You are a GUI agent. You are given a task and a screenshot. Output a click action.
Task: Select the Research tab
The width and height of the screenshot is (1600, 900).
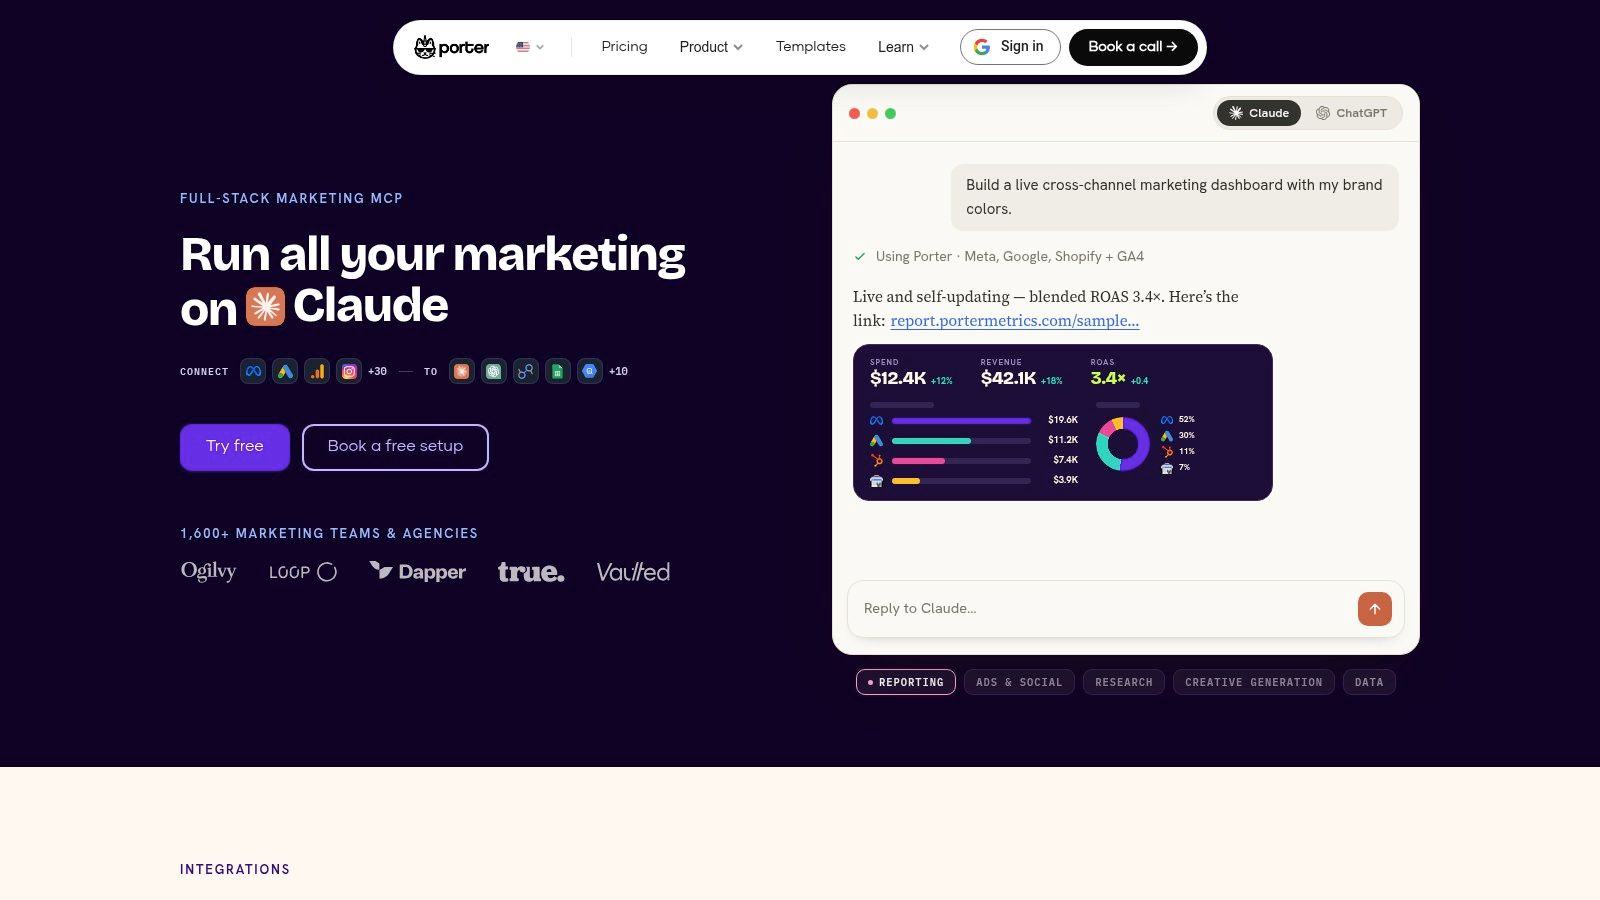pyautogui.click(x=1124, y=682)
